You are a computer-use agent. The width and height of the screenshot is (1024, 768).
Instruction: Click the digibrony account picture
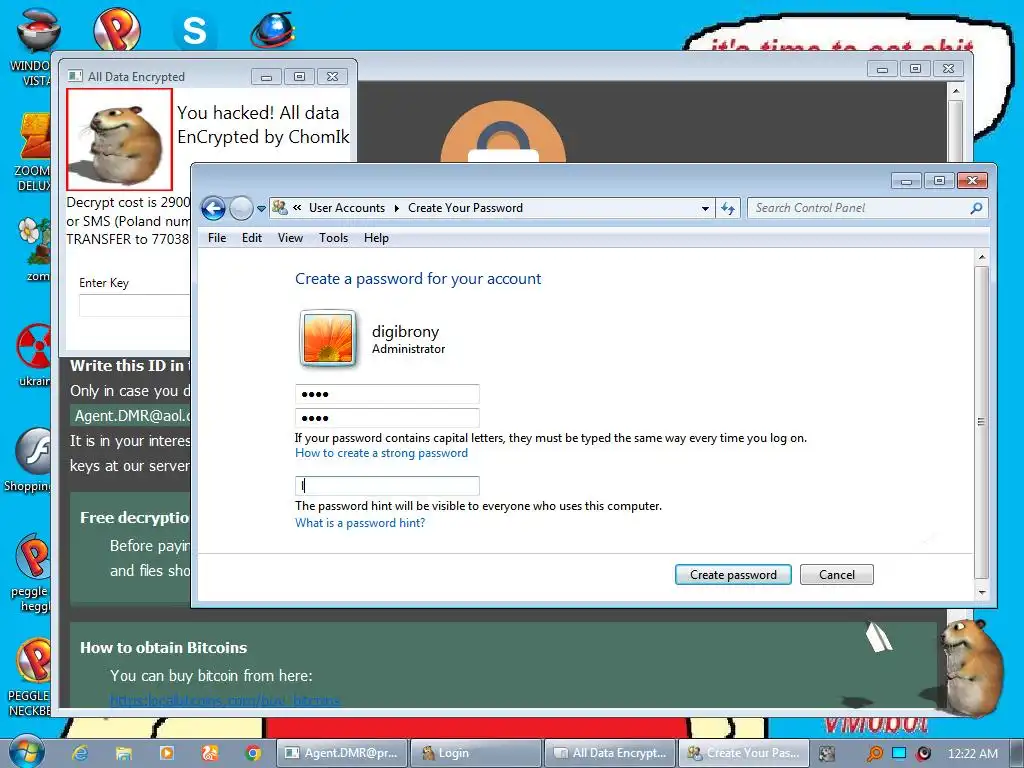coord(328,338)
